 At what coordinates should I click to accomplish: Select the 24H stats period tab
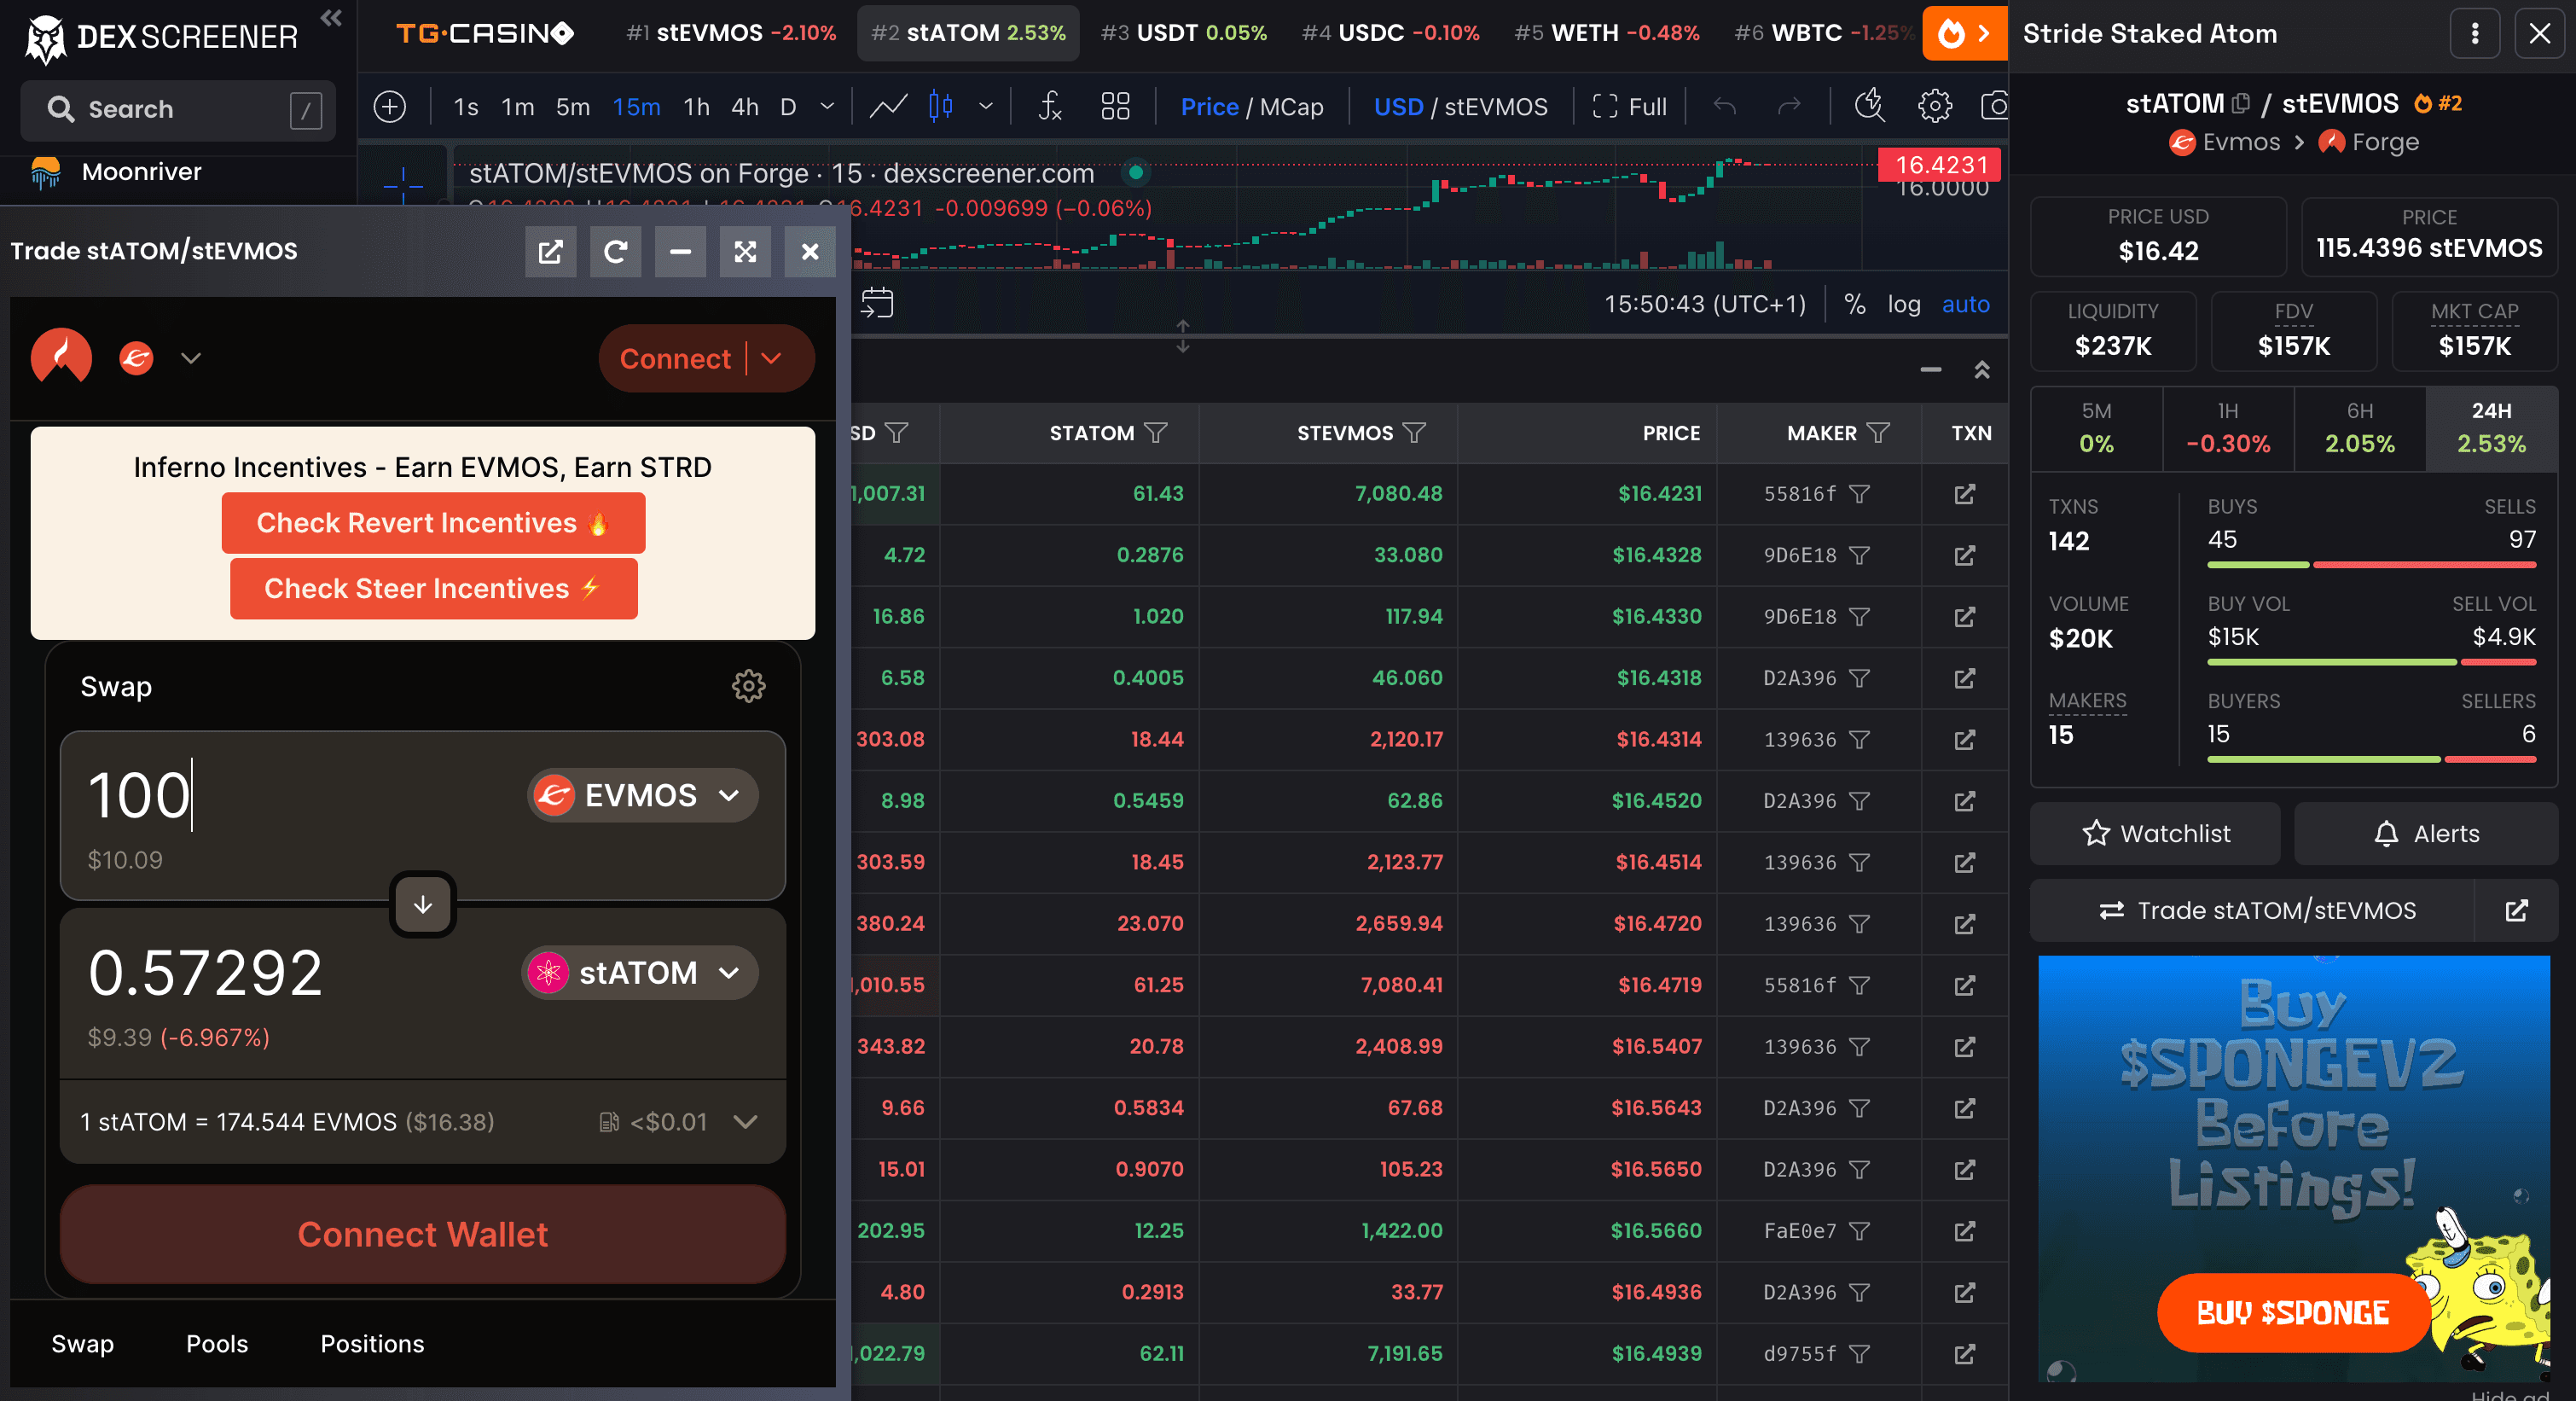pyautogui.click(x=2491, y=428)
